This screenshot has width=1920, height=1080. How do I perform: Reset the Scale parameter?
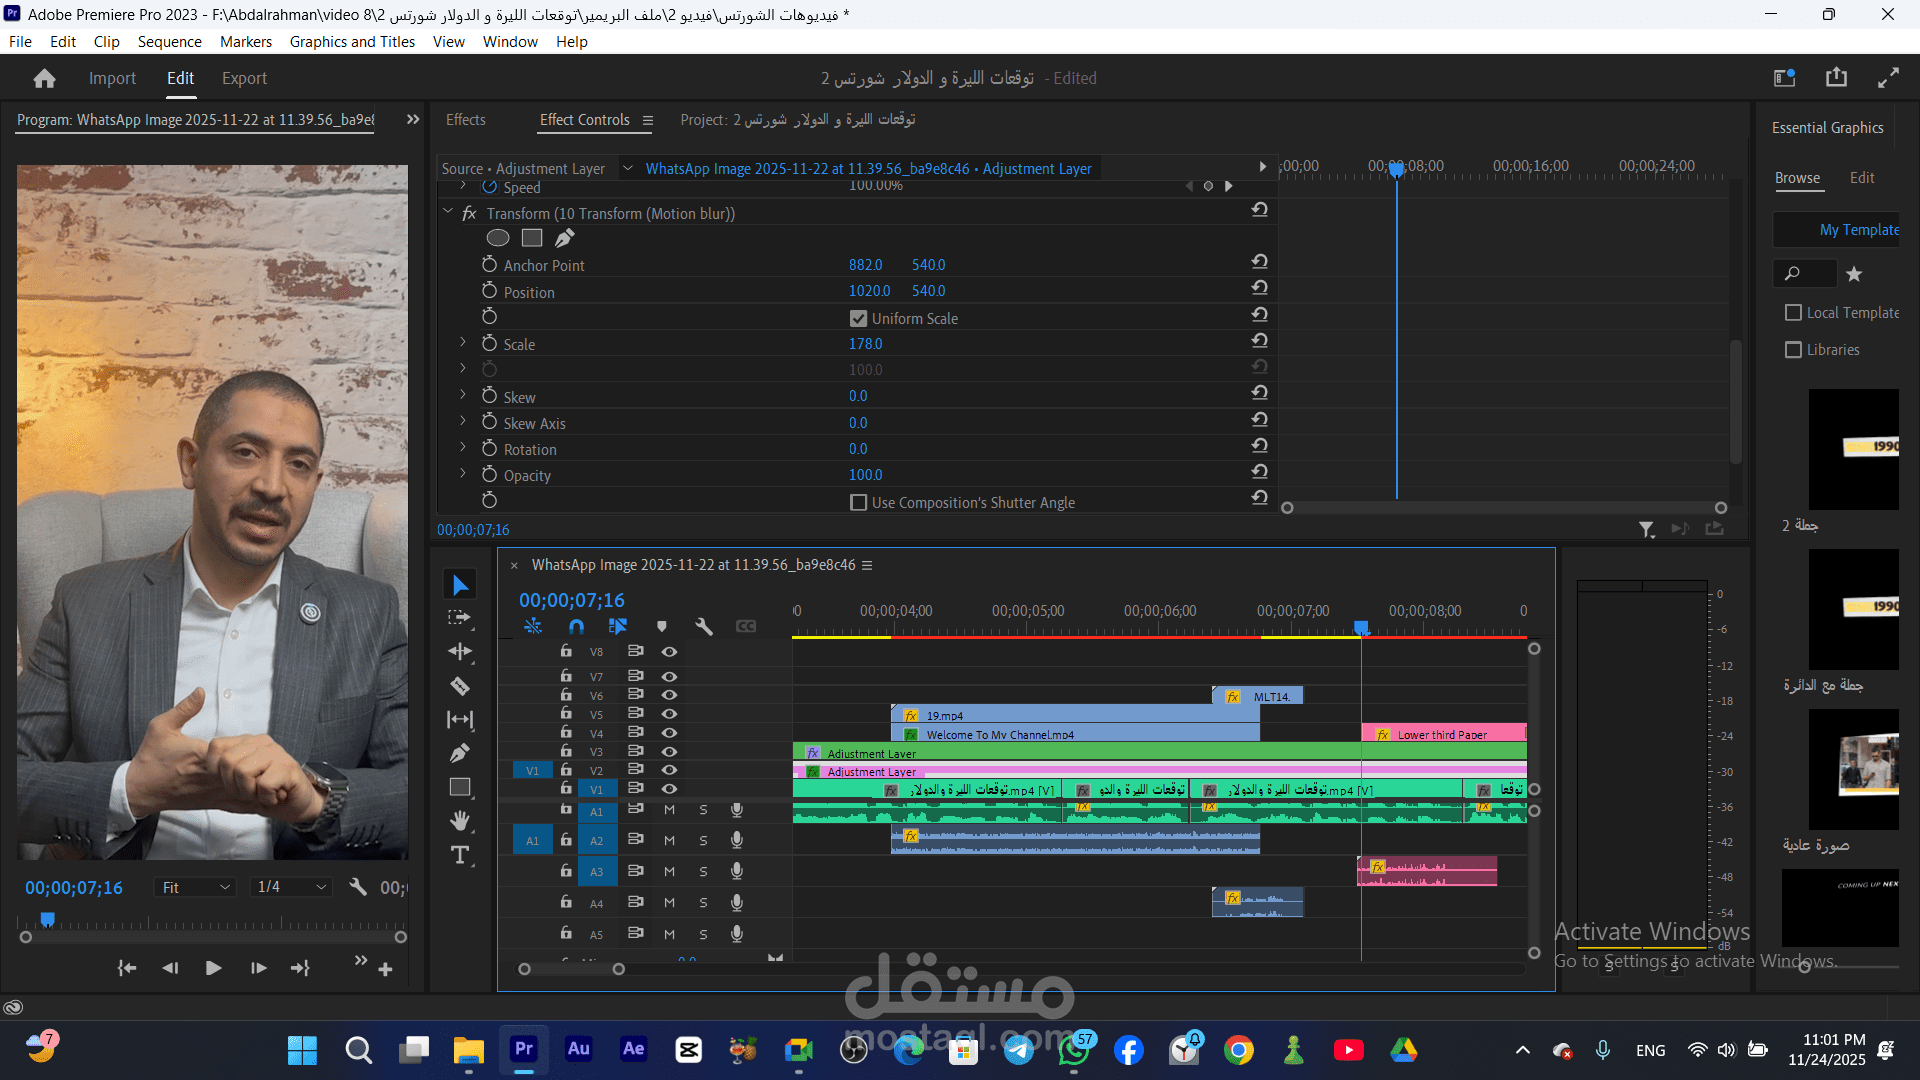tap(1259, 341)
